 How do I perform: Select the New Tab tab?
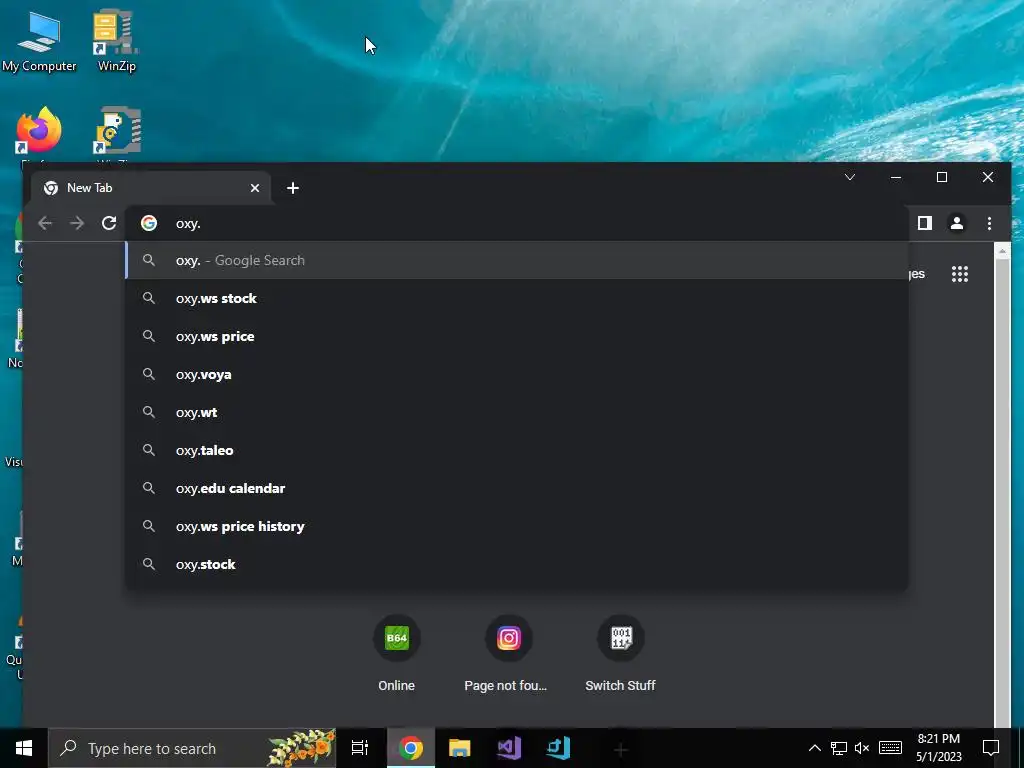tap(150, 188)
